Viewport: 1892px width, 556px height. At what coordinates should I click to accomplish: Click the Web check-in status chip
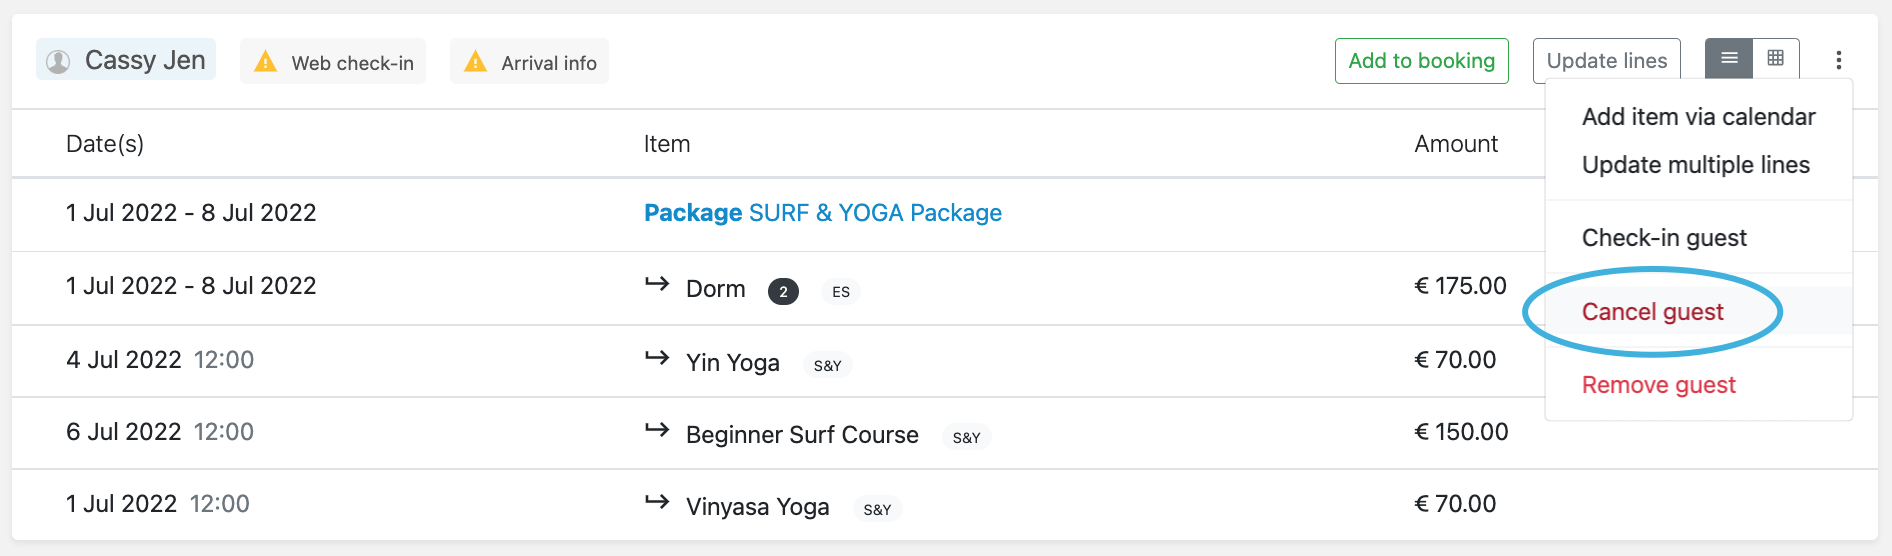[x=333, y=62]
